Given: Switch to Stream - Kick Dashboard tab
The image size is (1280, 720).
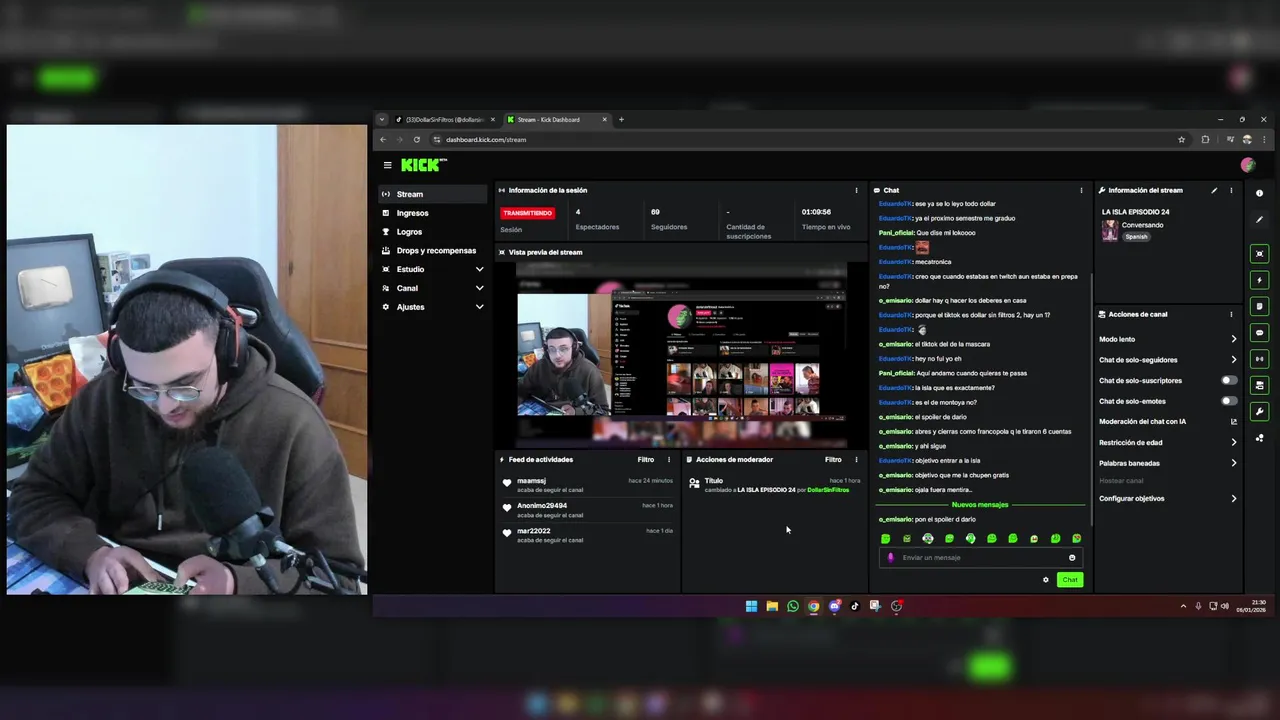Looking at the screenshot, I should pyautogui.click(x=556, y=120).
